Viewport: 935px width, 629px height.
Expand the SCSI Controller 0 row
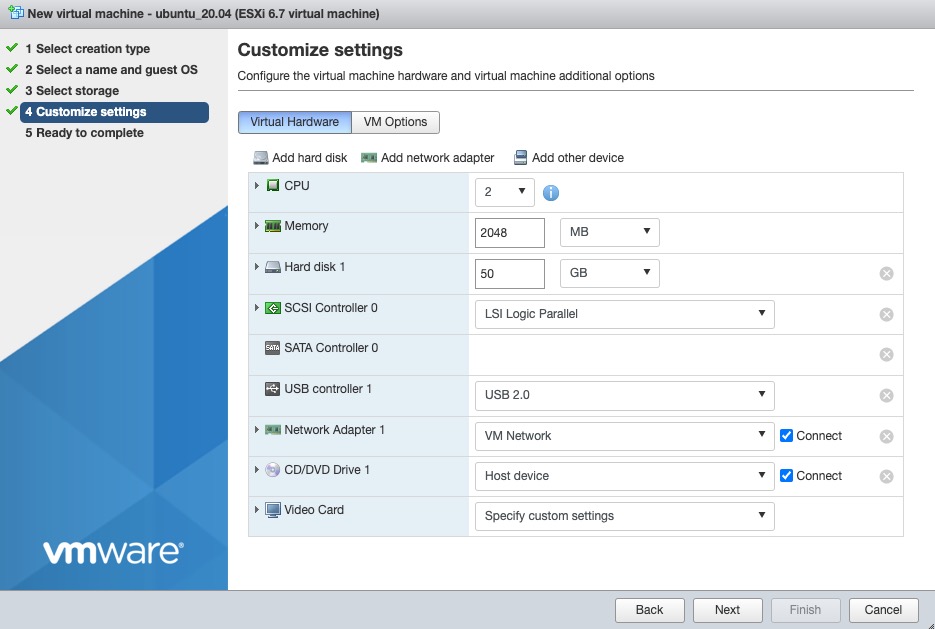[257, 308]
